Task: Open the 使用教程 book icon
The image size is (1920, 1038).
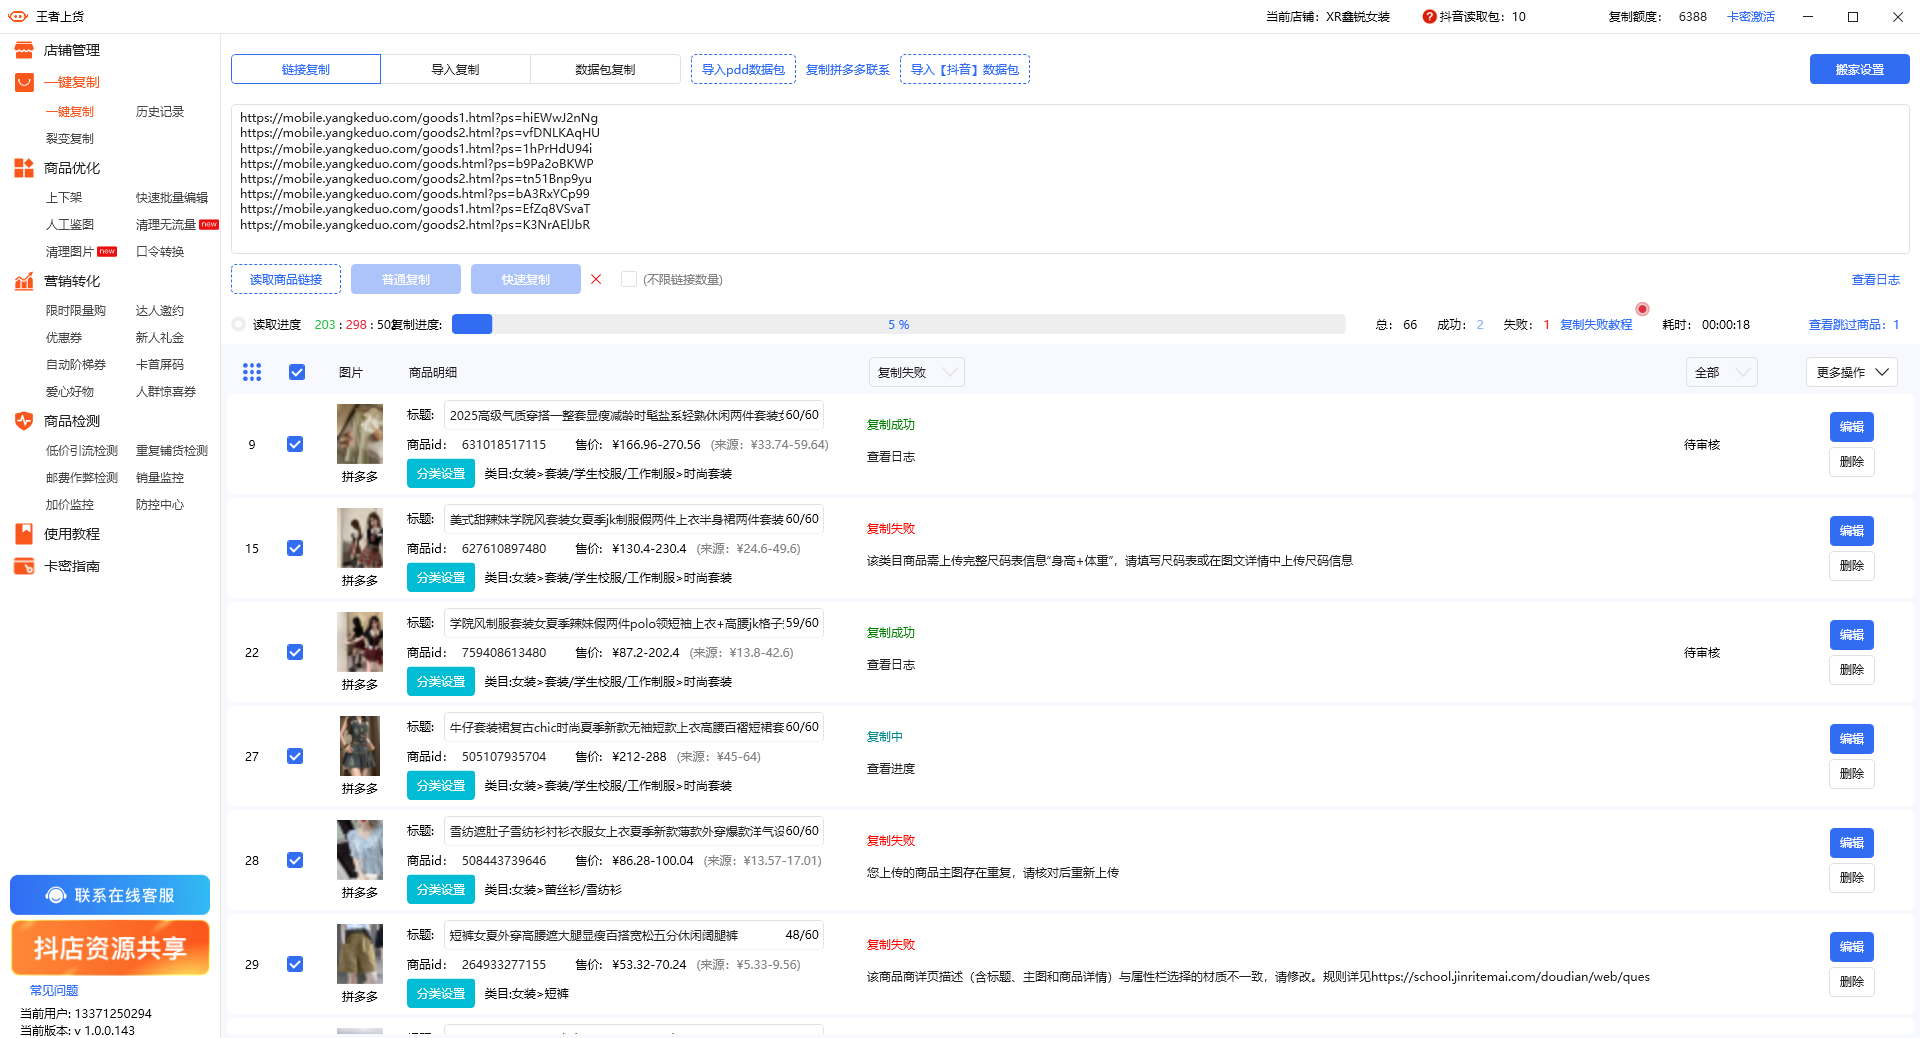Action: pyautogui.click(x=24, y=534)
